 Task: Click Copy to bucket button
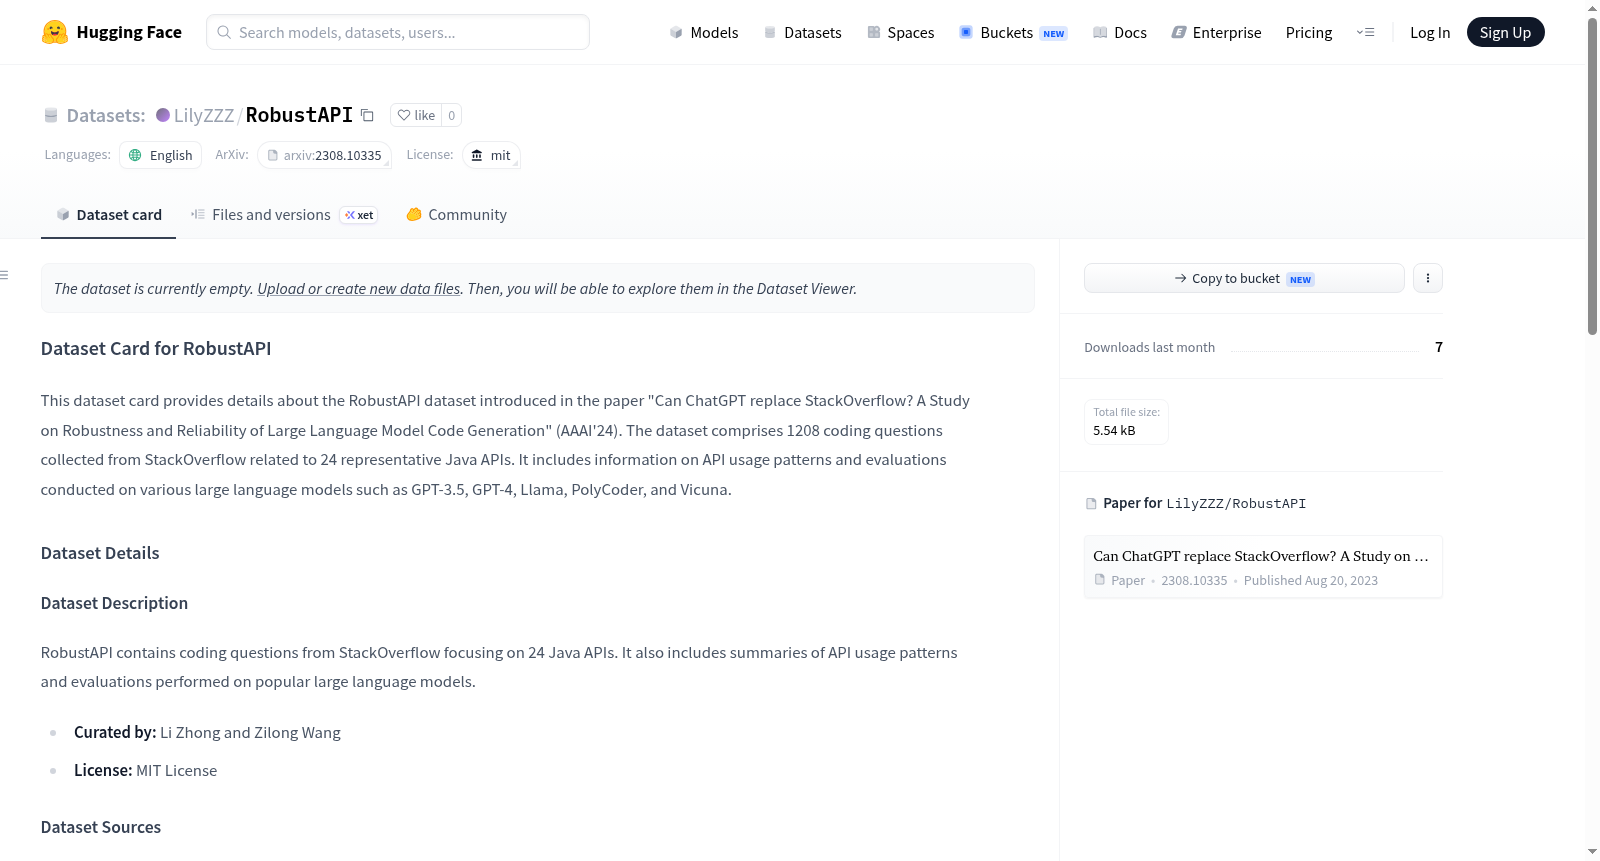pyautogui.click(x=1244, y=278)
